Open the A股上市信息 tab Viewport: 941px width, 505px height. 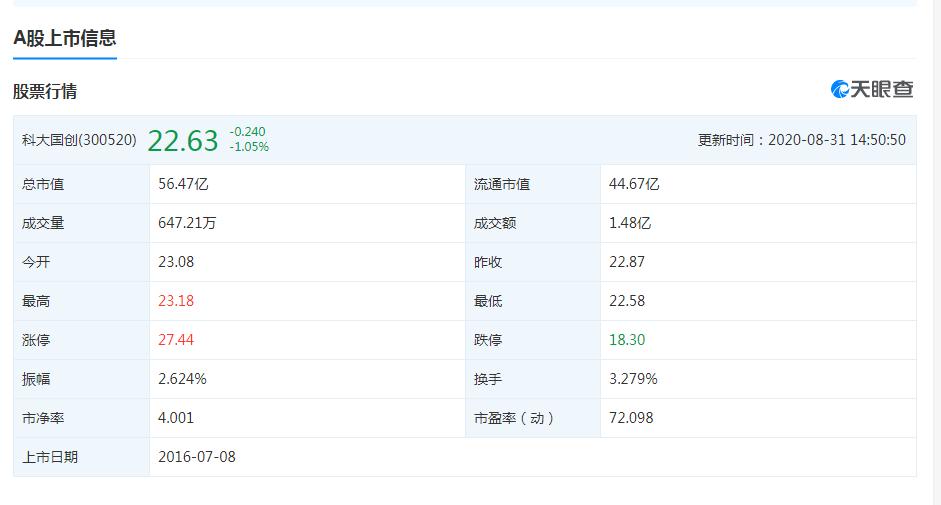(65, 38)
